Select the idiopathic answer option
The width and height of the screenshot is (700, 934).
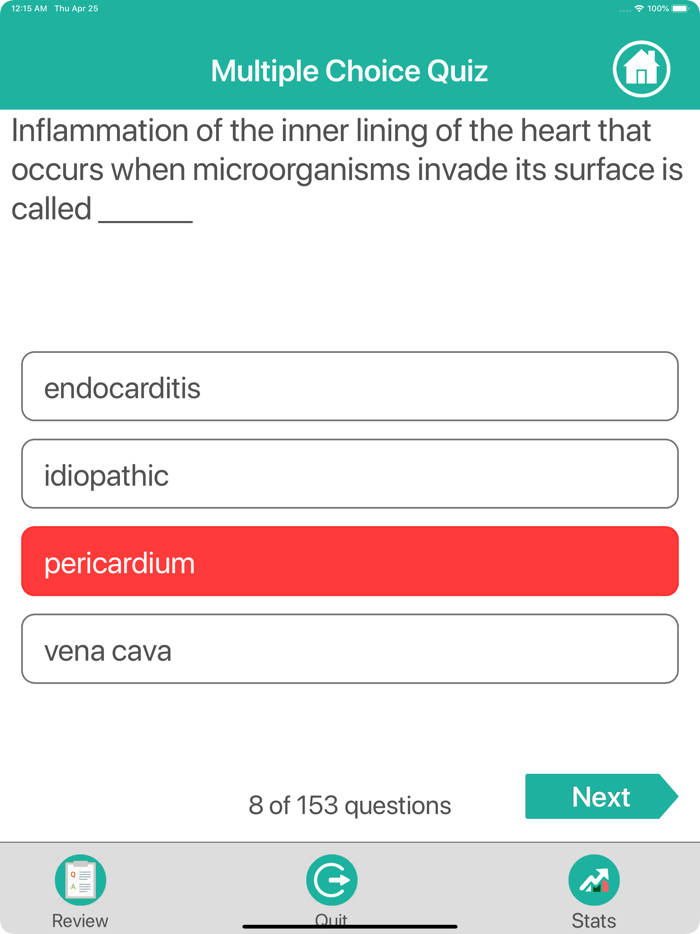(349, 473)
